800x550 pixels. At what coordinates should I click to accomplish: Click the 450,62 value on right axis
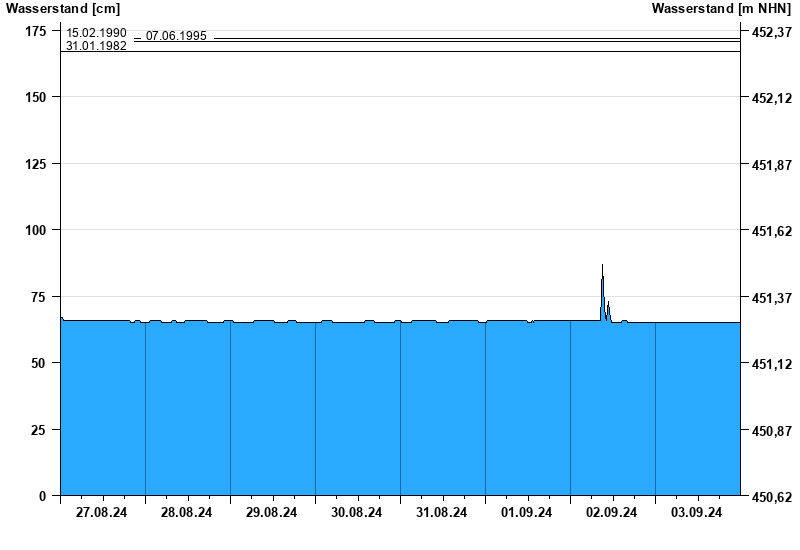(x=771, y=497)
